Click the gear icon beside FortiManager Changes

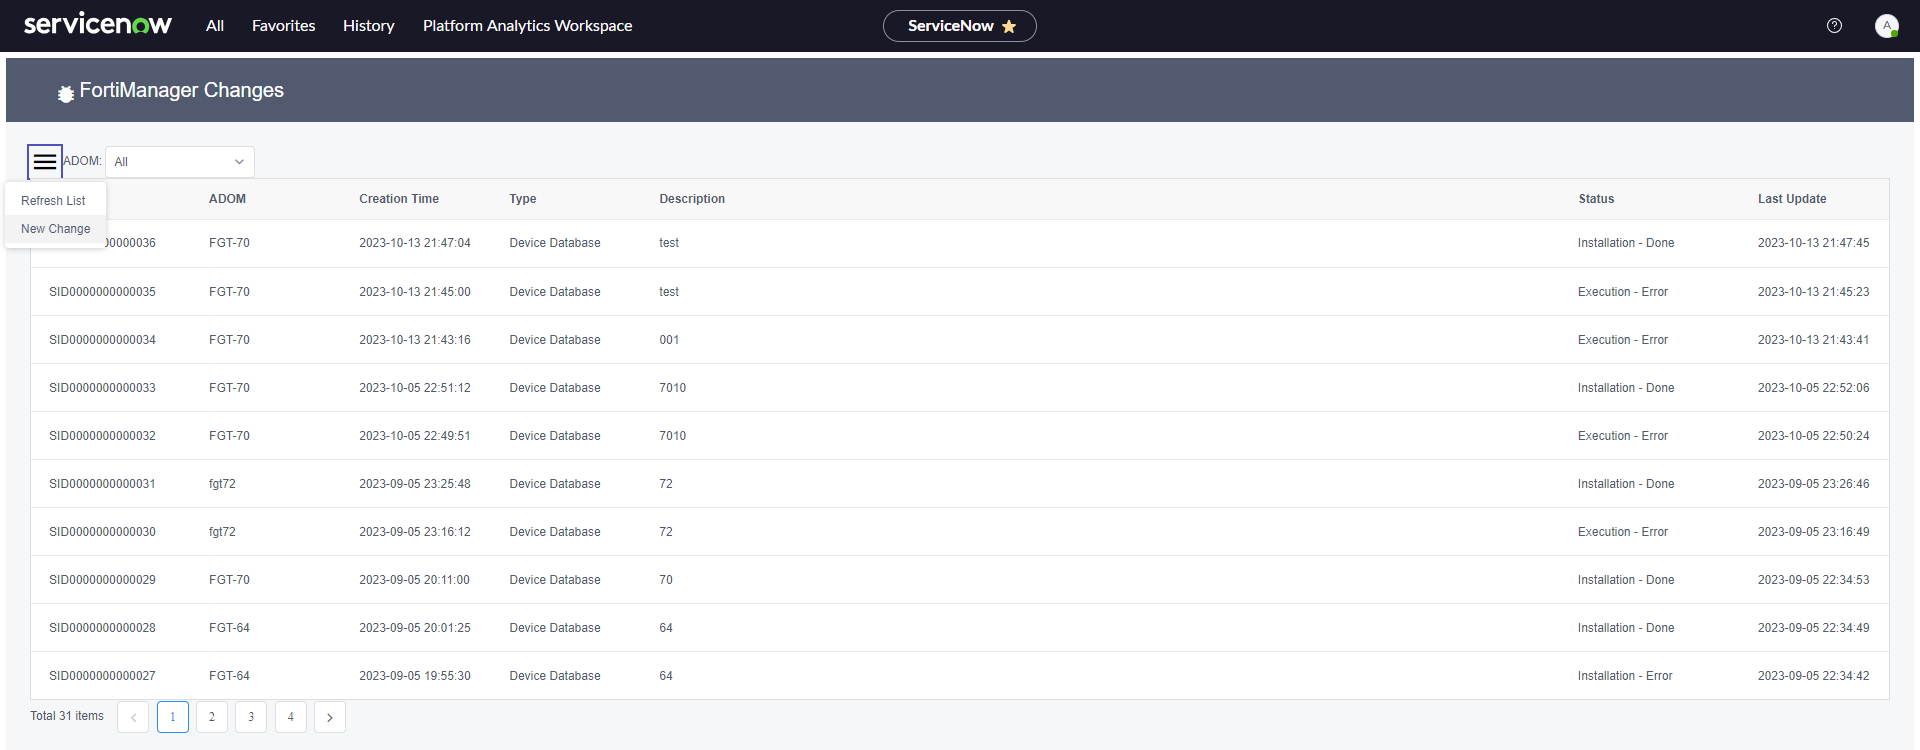[x=66, y=93]
